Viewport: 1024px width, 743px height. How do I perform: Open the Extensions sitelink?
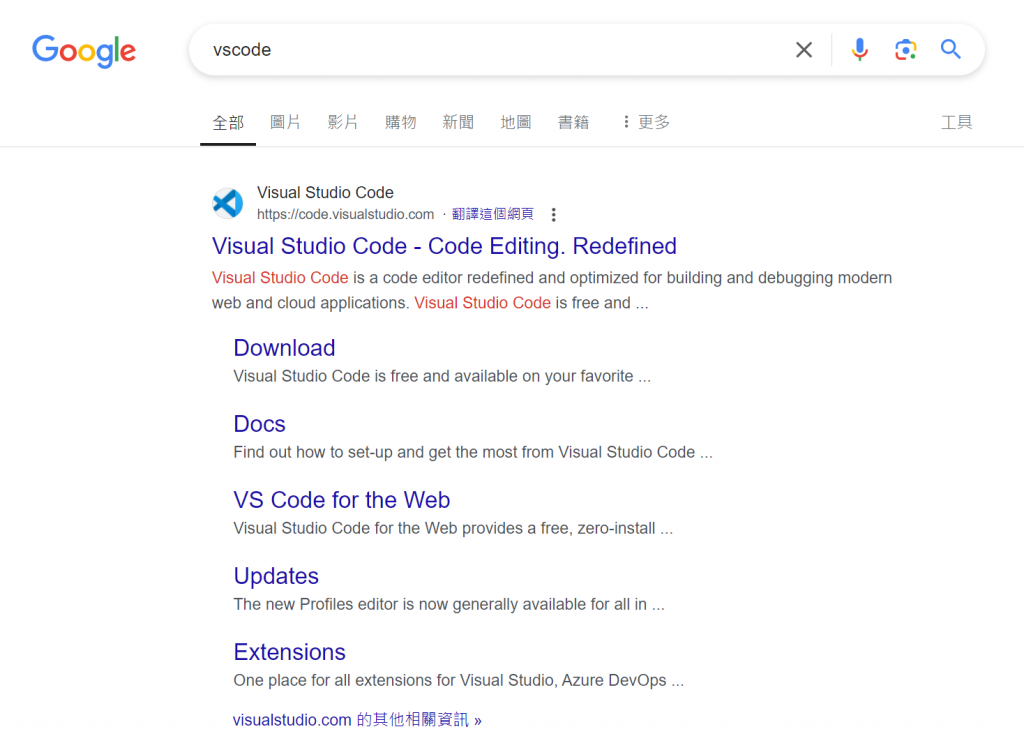click(289, 652)
